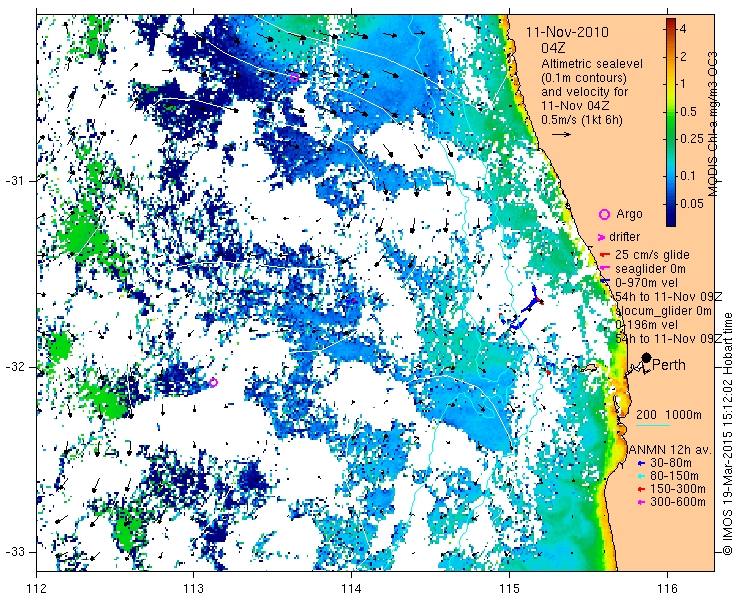Select the magenta seaglider 0m legend marker
The height and width of the screenshot is (600, 740).
605,269
